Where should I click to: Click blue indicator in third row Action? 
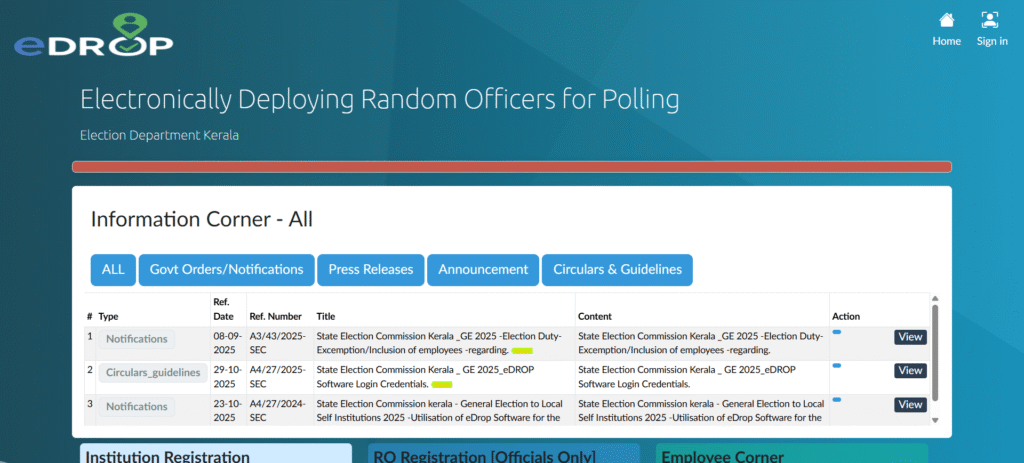pyautogui.click(x=836, y=400)
